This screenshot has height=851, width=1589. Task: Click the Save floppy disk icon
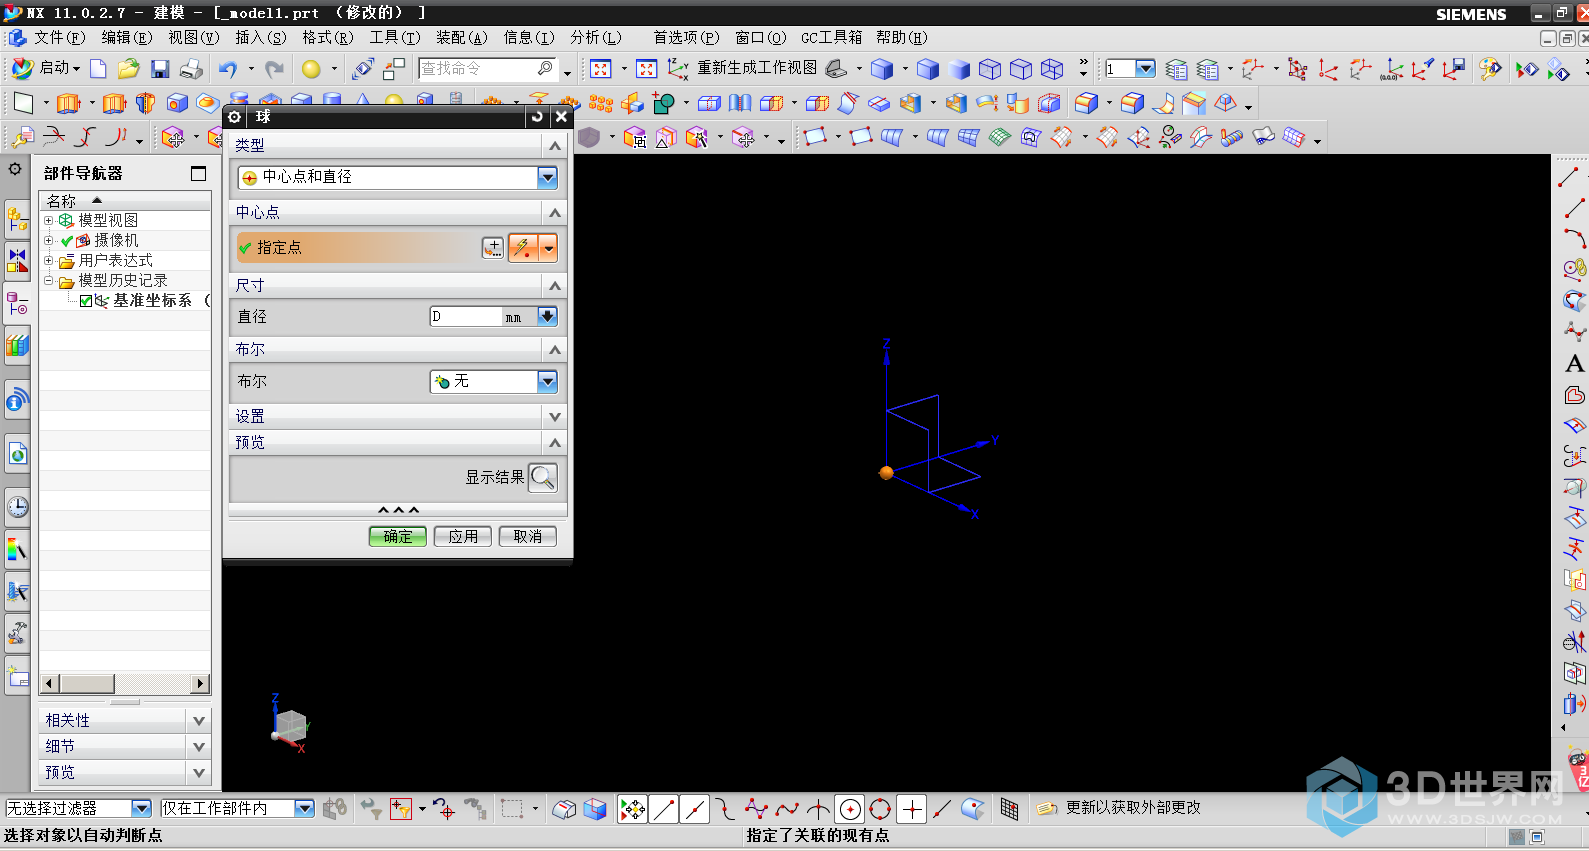pos(160,69)
